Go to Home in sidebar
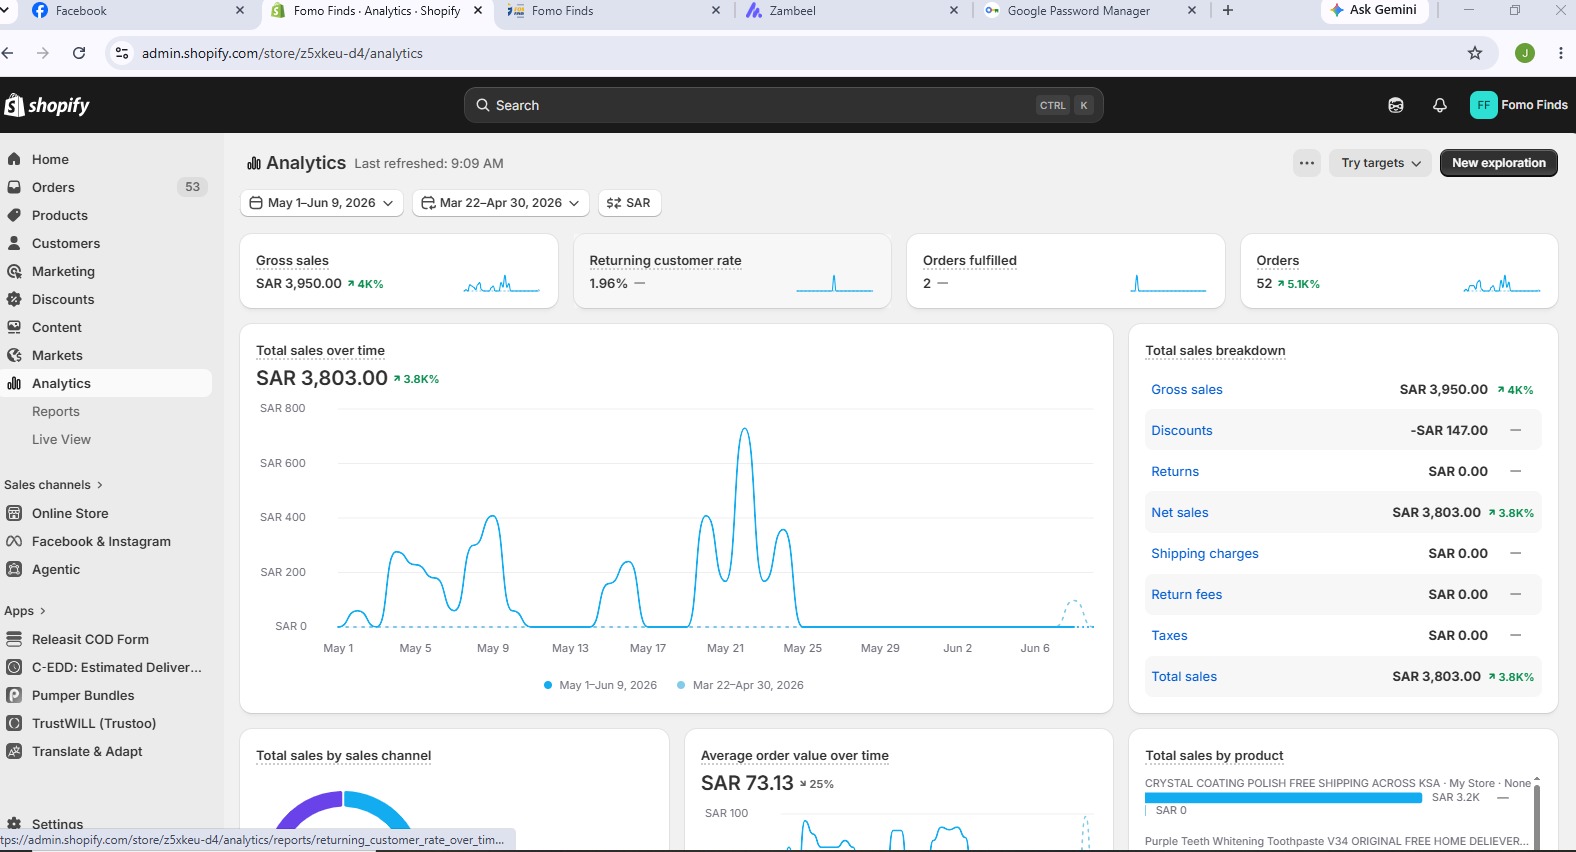The height and width of the screenshot is (852, 1576). pyautogui.click(x=50, y=159)
